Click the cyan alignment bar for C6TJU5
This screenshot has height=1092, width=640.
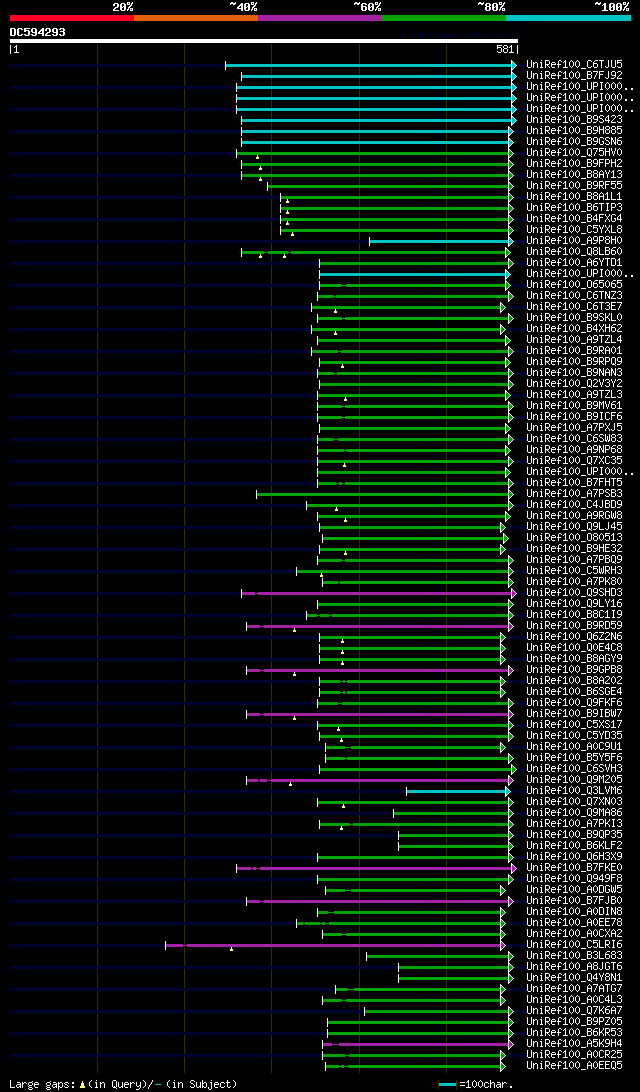coord(369,65)
